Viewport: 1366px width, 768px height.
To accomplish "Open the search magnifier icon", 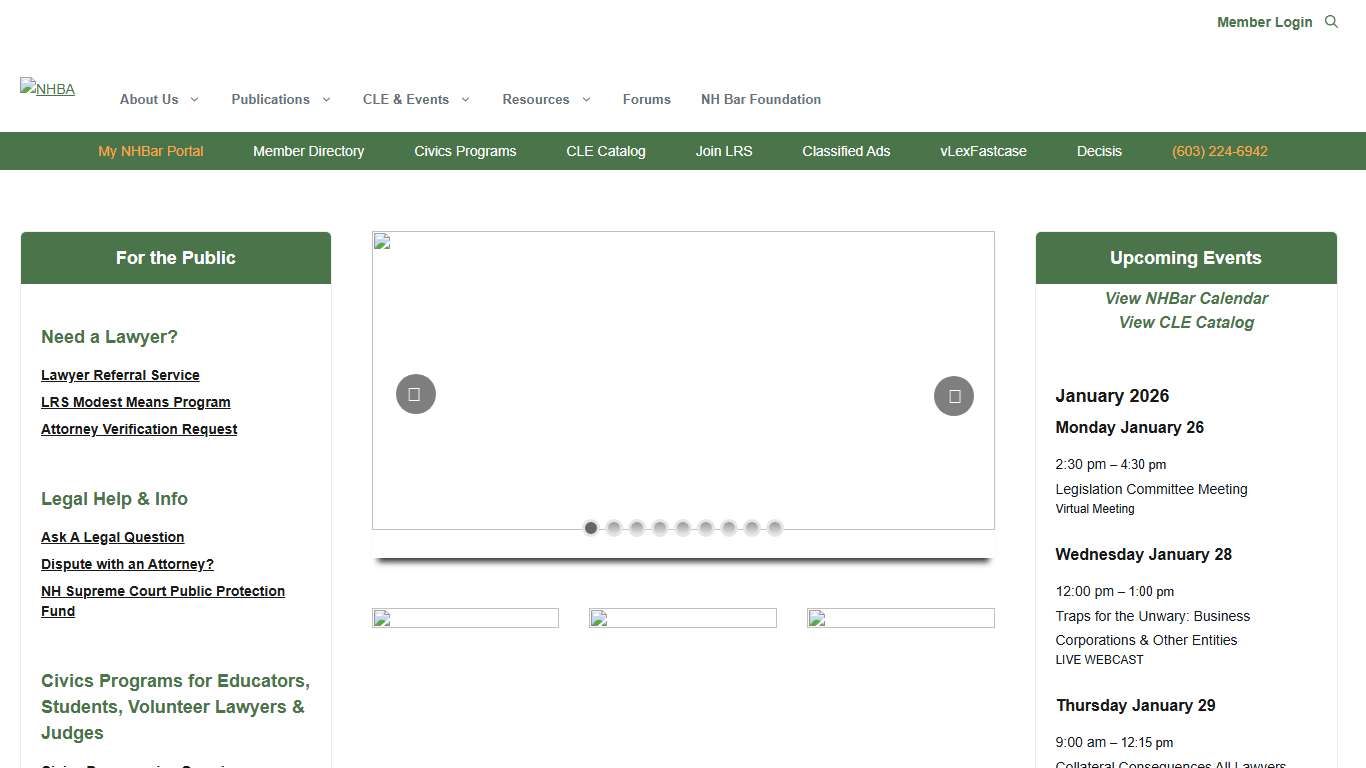I will coord(1331,22).
